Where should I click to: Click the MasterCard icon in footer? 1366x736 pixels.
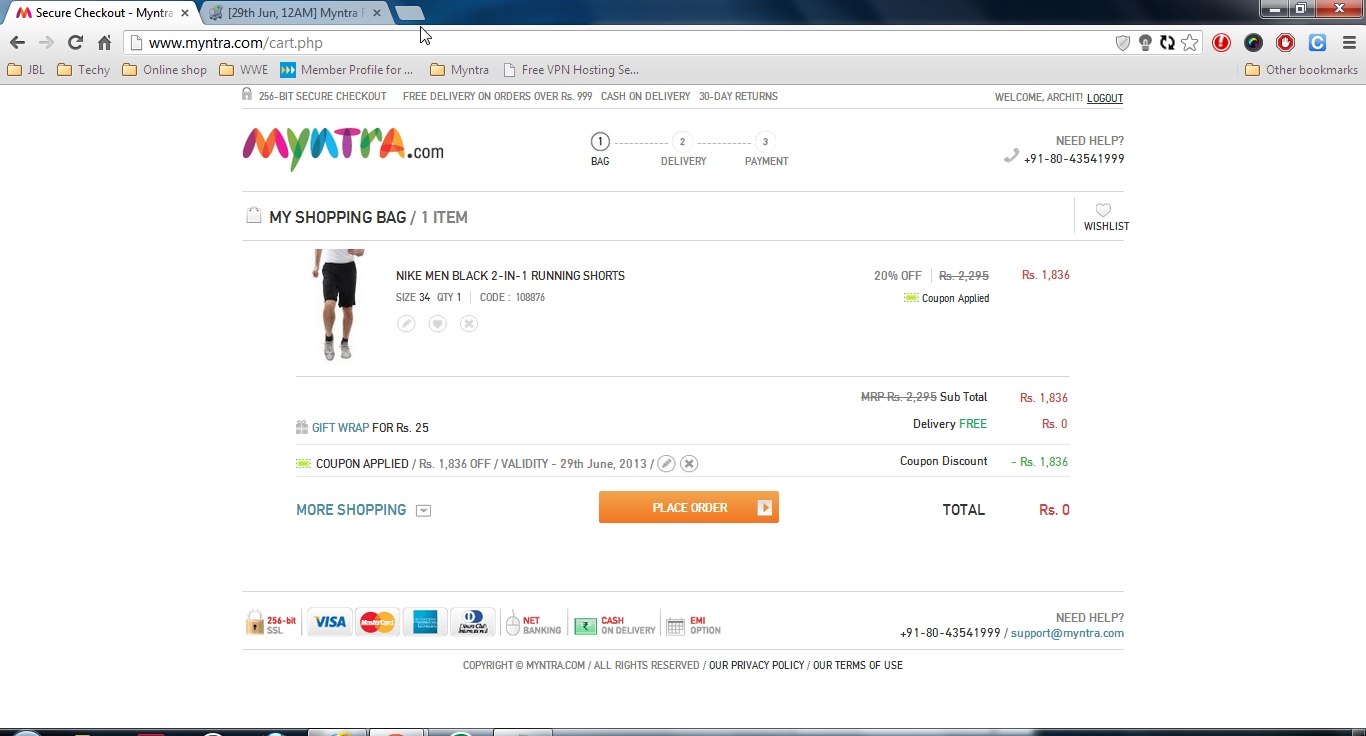[x=377, y=621]
